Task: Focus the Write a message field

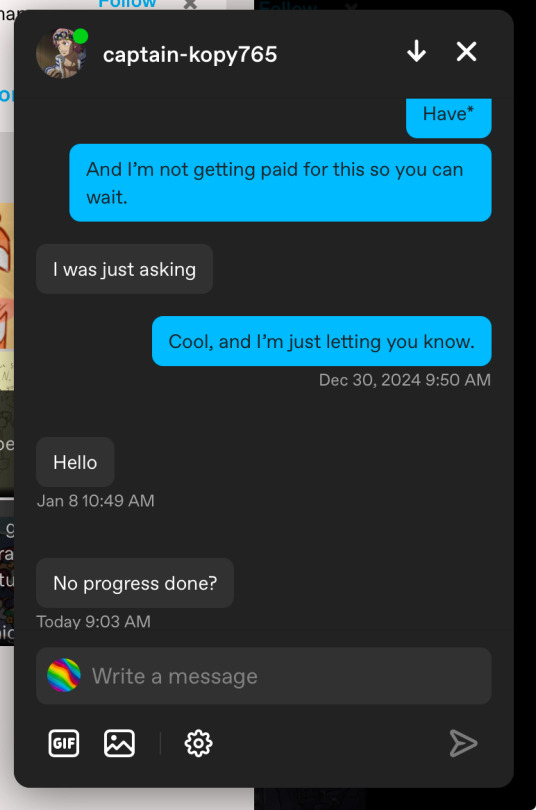Action: 264,676
